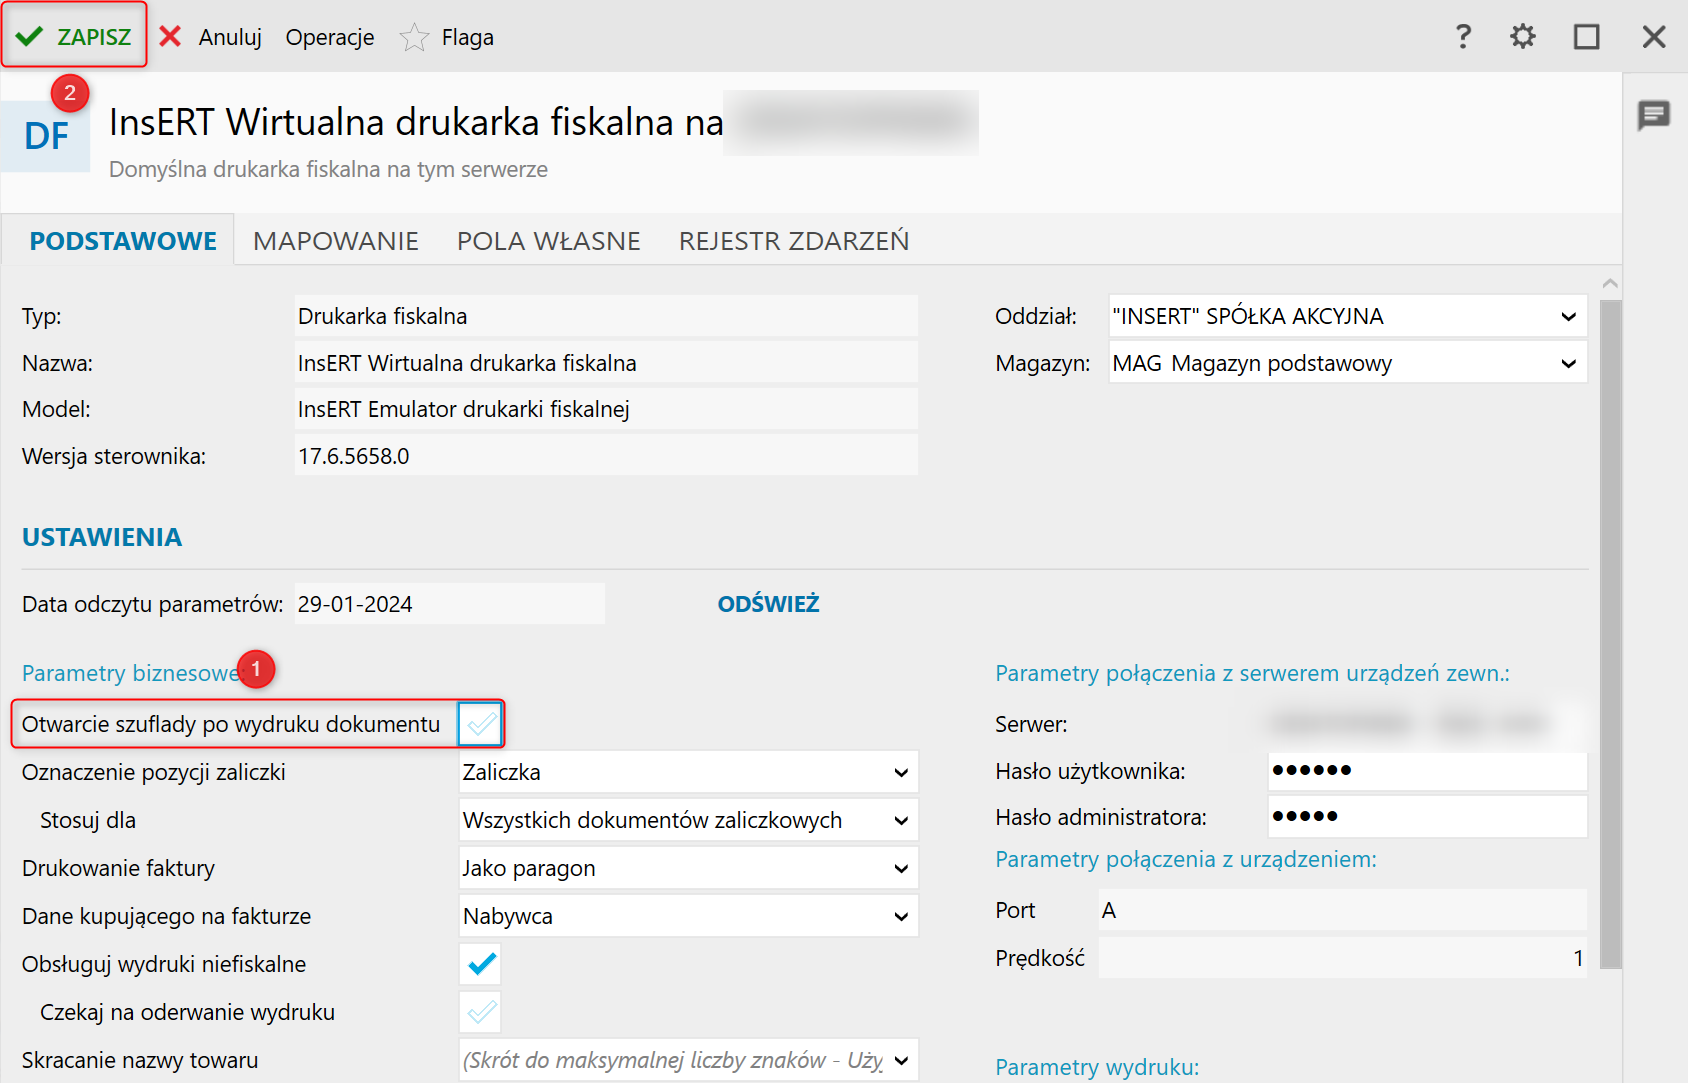This screenshot has width=1688, height=1083.
Task: Click the Prędkość value field
Action: 1342,958
